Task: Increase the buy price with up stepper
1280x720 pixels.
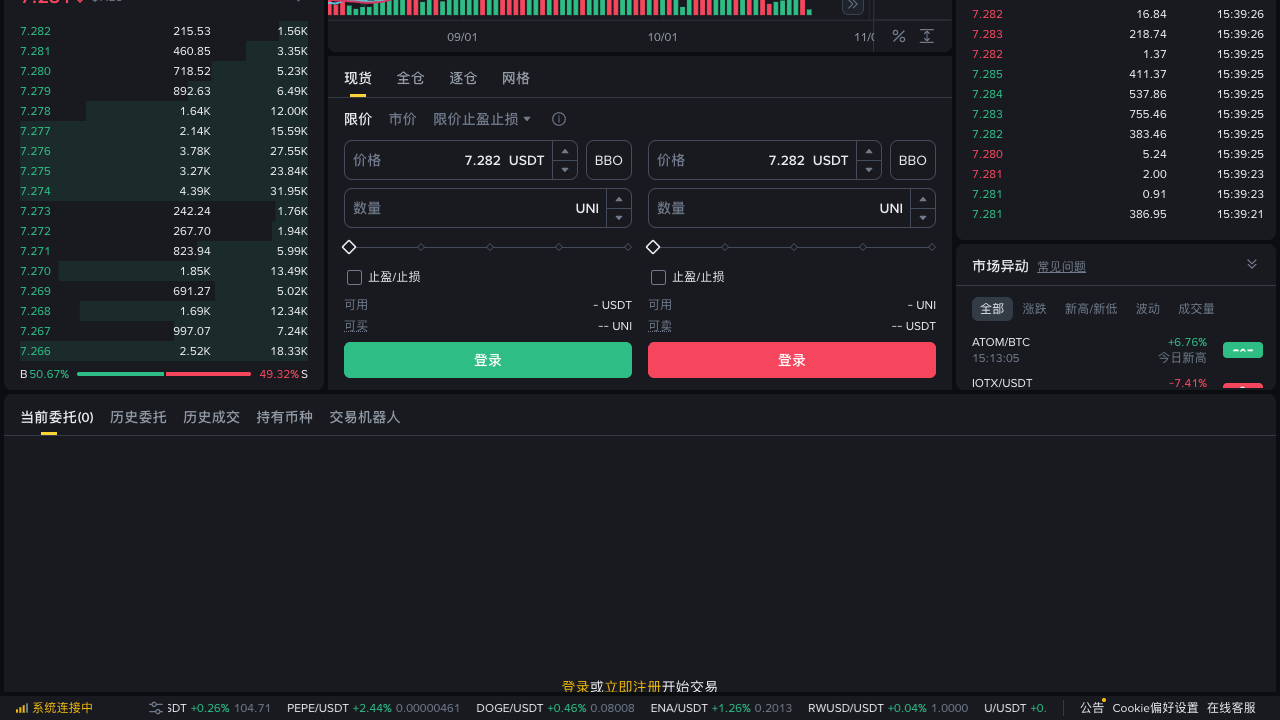Action: click(565, 151)
